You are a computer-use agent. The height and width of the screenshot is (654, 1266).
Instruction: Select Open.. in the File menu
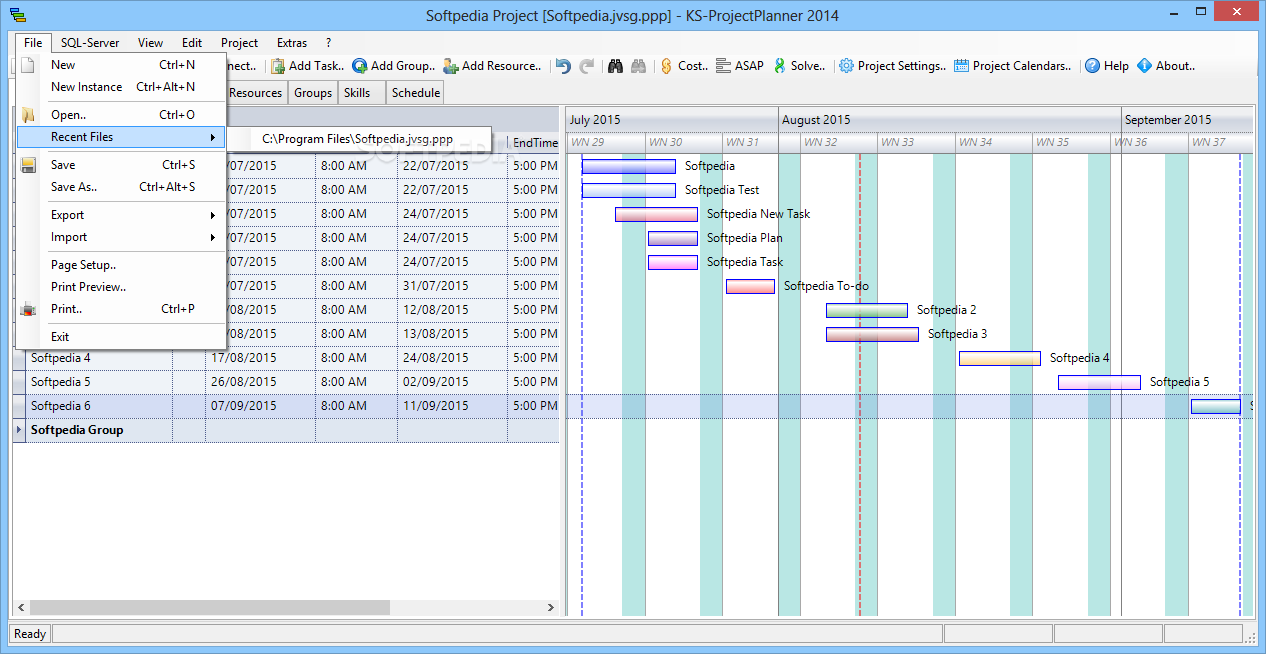pyautogui.click(x=121, y=115)
